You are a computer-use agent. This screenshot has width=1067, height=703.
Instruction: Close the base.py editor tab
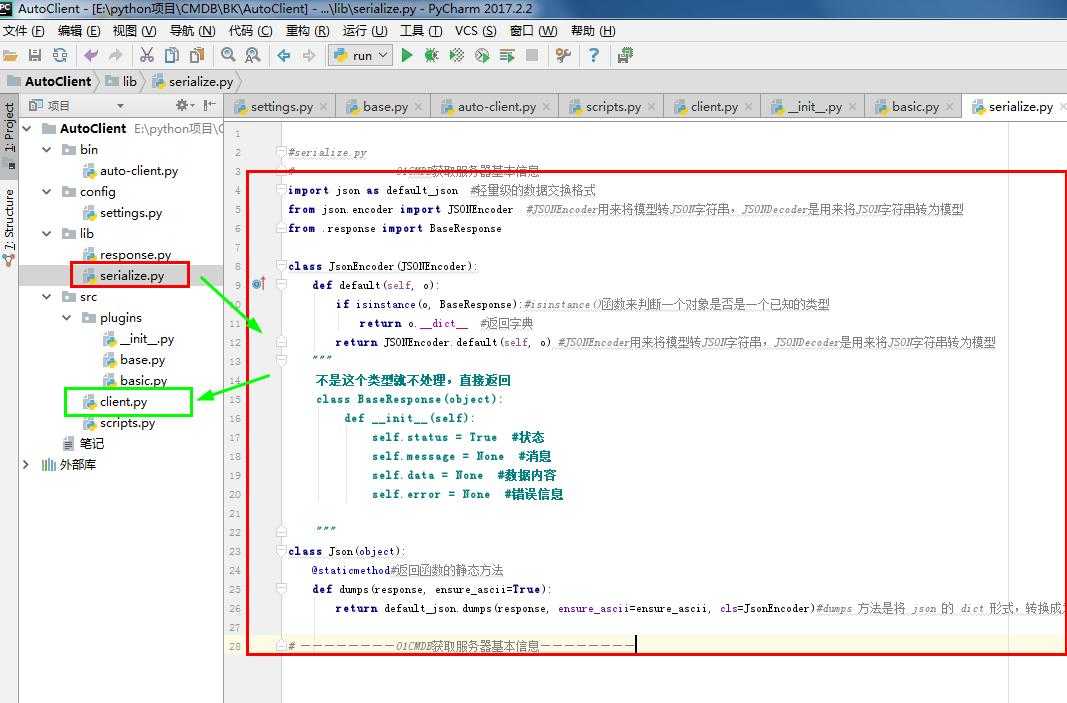[418, 107]
